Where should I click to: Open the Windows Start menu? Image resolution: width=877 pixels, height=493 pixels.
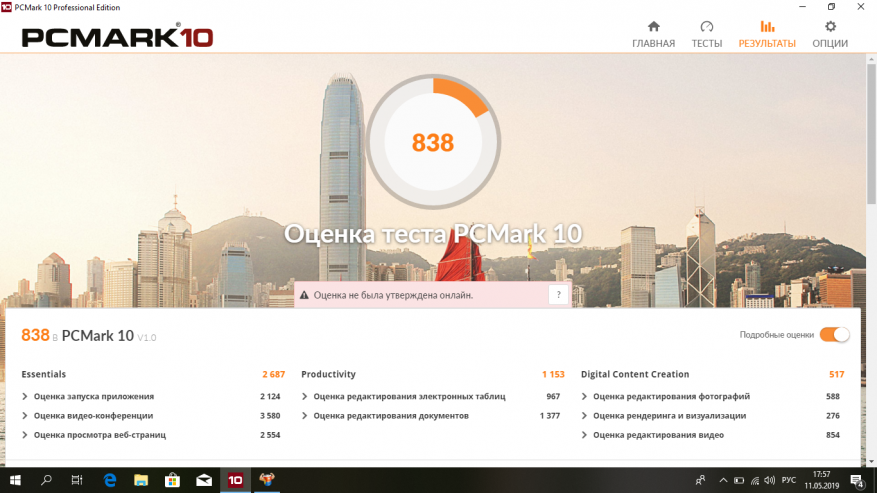pyautogui.click(x=15, y=480)
